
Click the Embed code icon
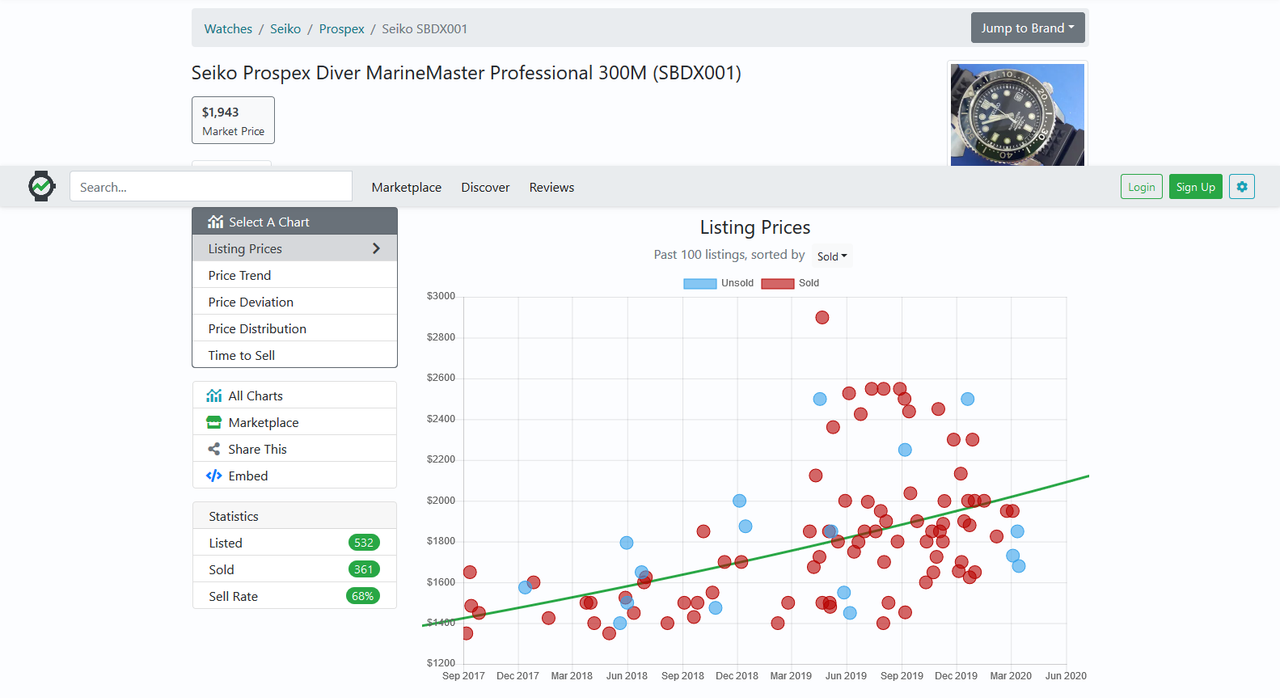pyautogui.click(x=214, y=476)
